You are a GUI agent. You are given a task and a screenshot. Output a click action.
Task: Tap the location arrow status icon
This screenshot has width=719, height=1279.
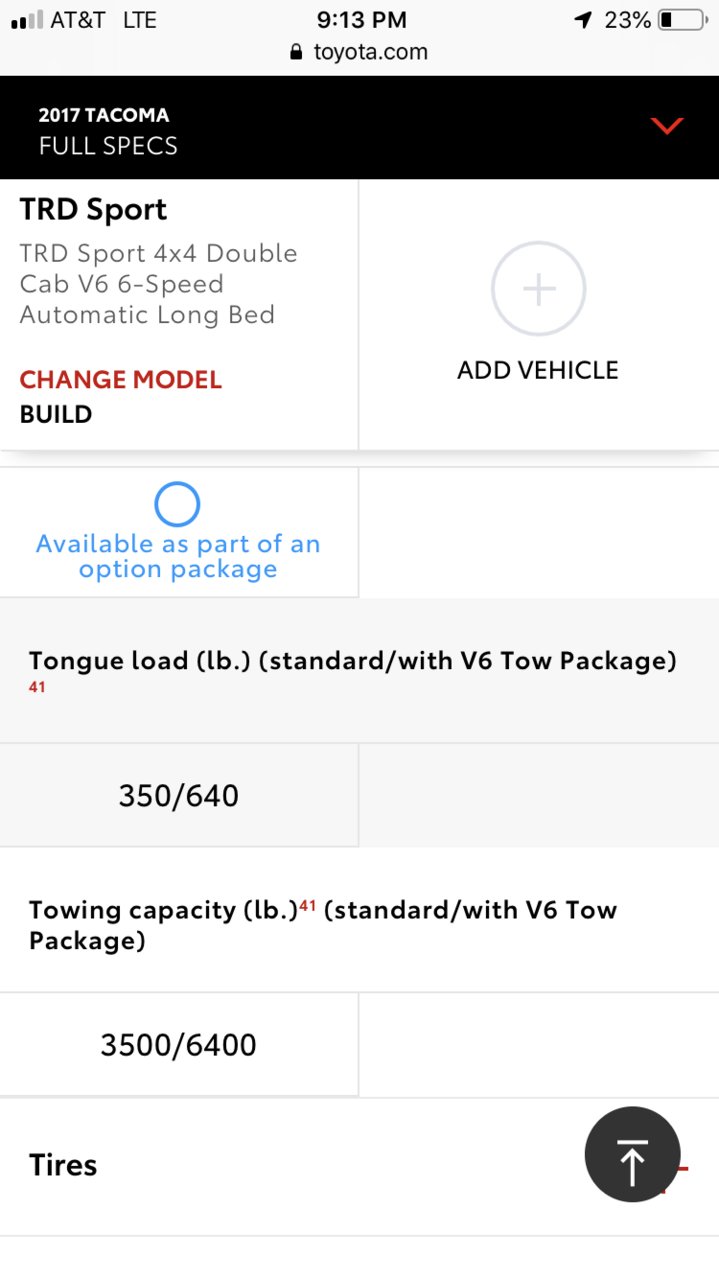point(583,20)
